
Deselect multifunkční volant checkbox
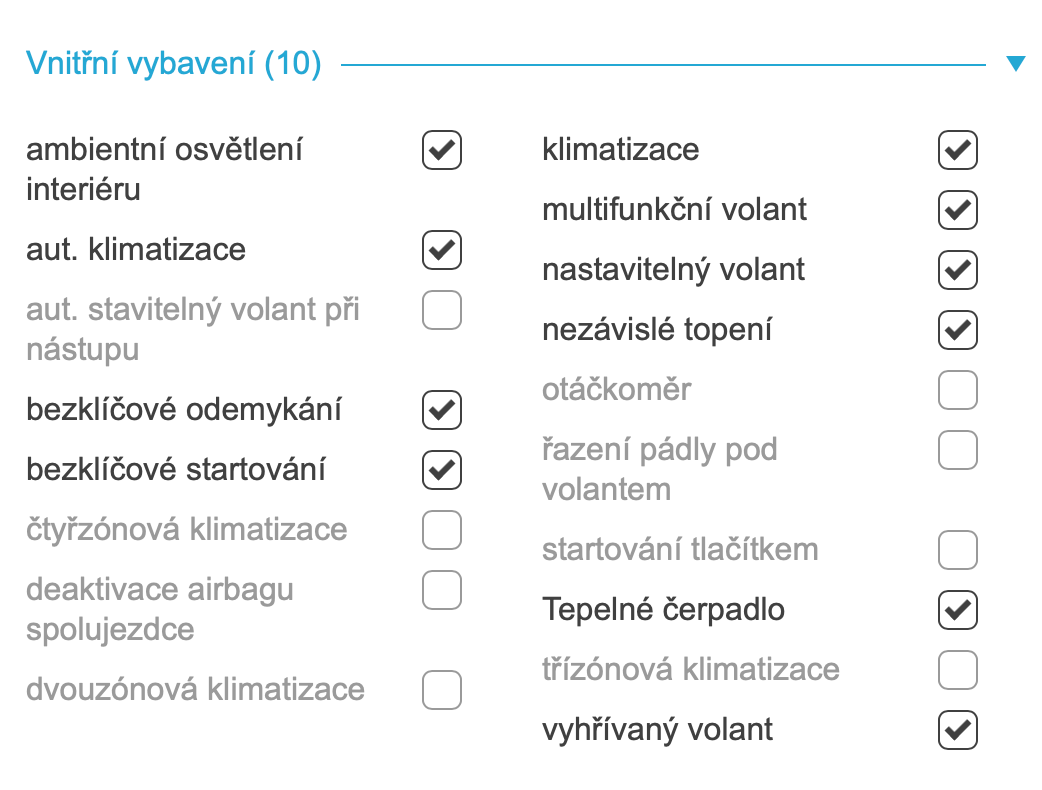coord(958,210)
